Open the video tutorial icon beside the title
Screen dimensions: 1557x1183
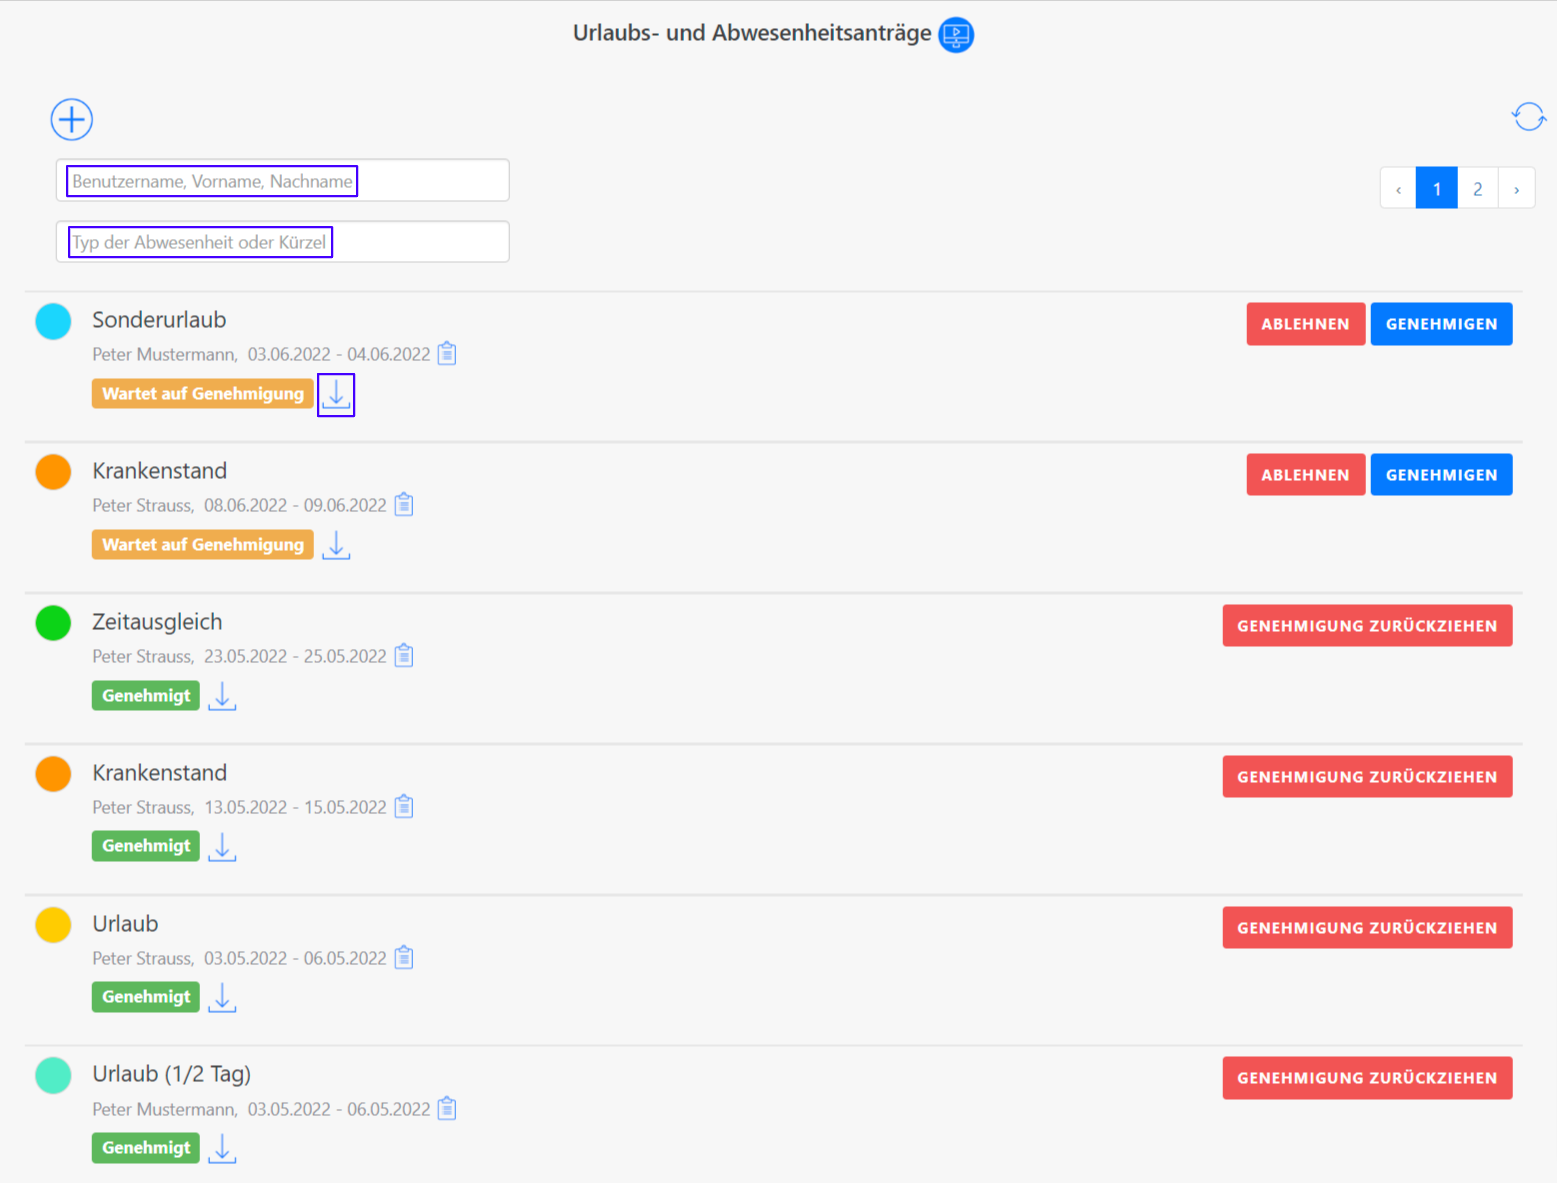pyautogui.click(x=956, y=35)
